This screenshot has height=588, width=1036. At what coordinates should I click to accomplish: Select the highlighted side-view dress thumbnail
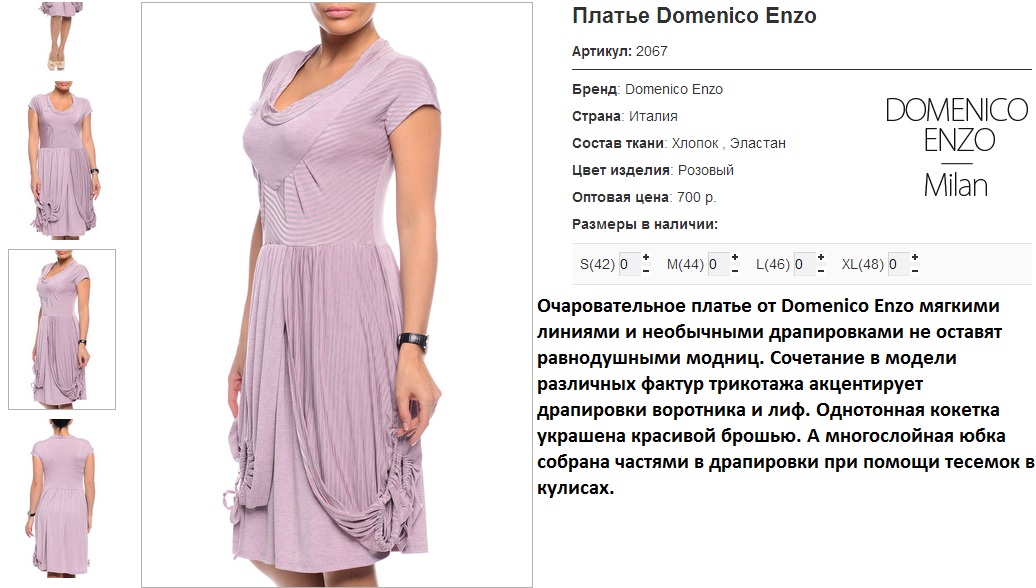(62, 329)
